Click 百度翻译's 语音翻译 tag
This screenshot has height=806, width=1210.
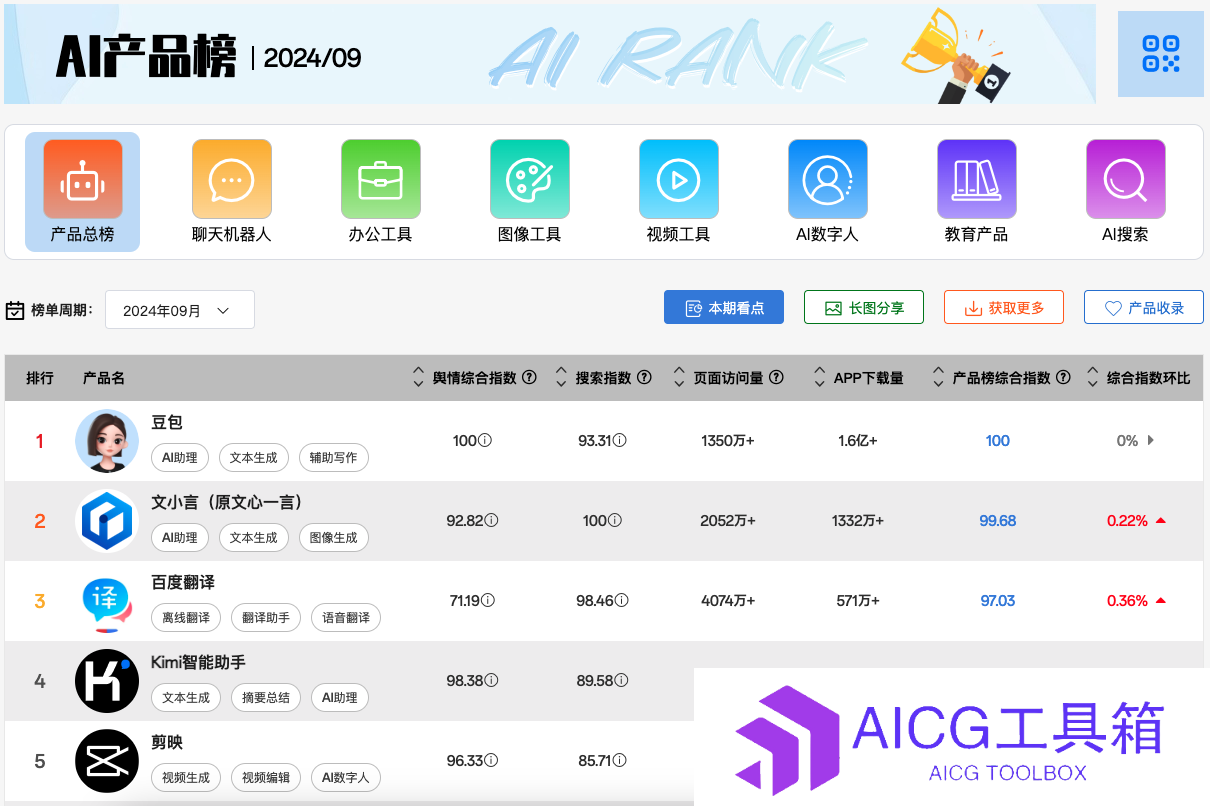(346, 618)
